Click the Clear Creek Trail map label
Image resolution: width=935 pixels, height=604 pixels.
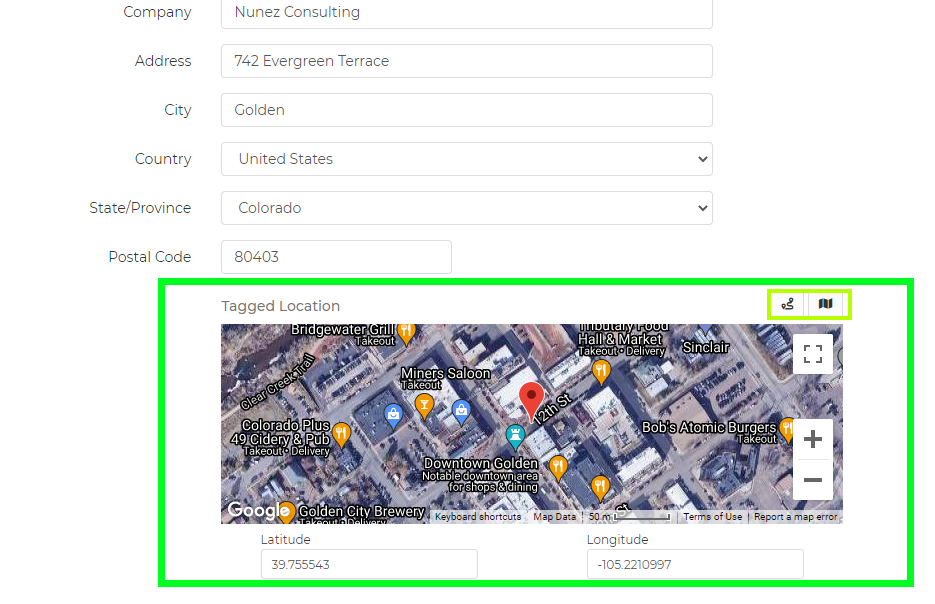click(277, 382)
